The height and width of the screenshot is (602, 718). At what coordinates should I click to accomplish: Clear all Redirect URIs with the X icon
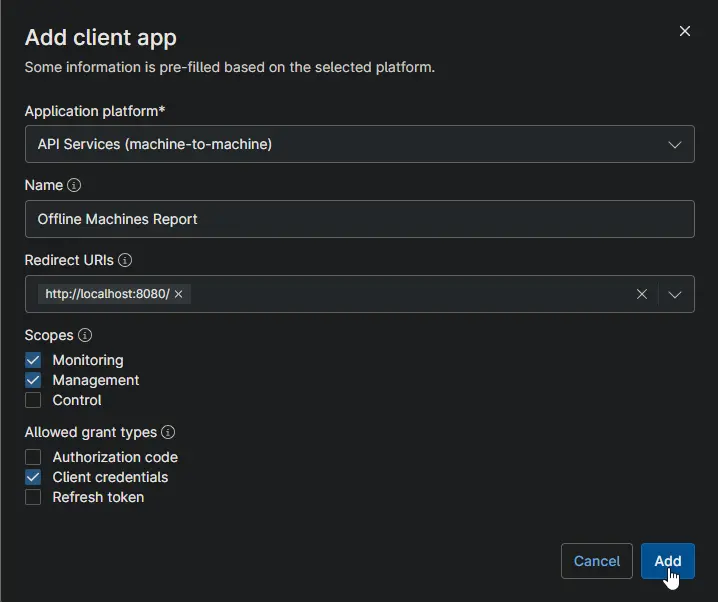642,294
